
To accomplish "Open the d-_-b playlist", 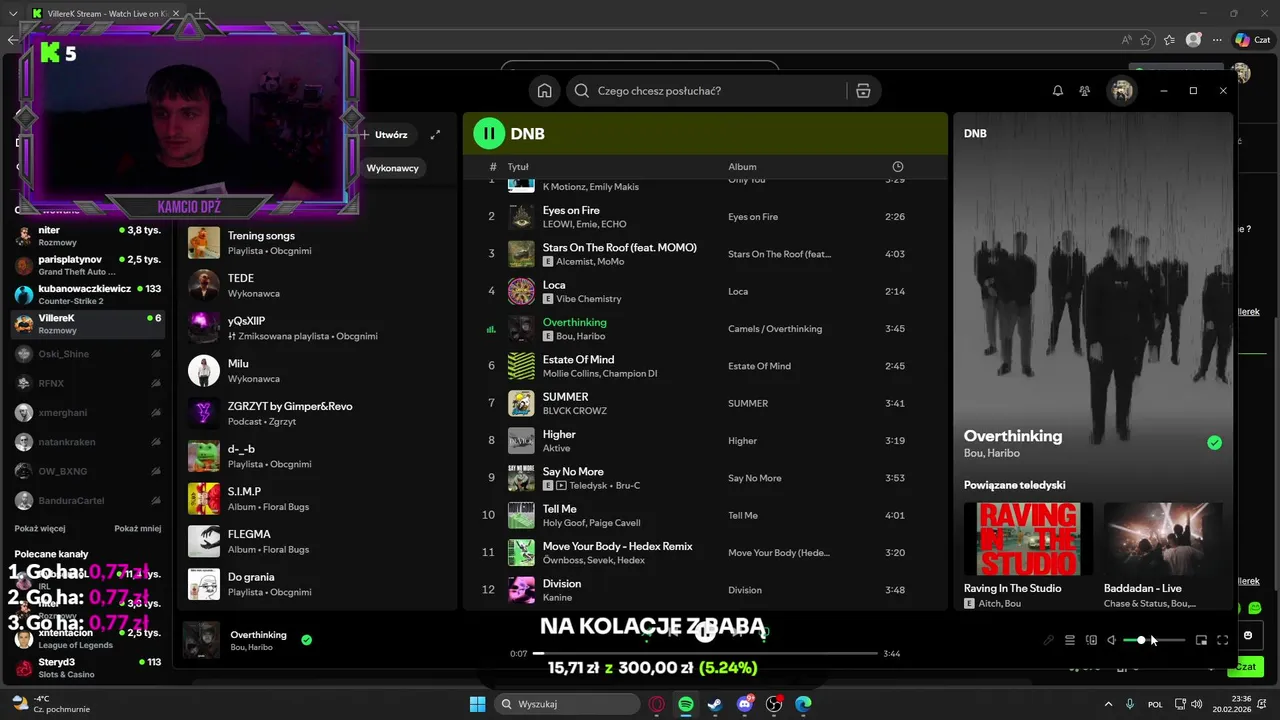I will click(x=318, y=456).
